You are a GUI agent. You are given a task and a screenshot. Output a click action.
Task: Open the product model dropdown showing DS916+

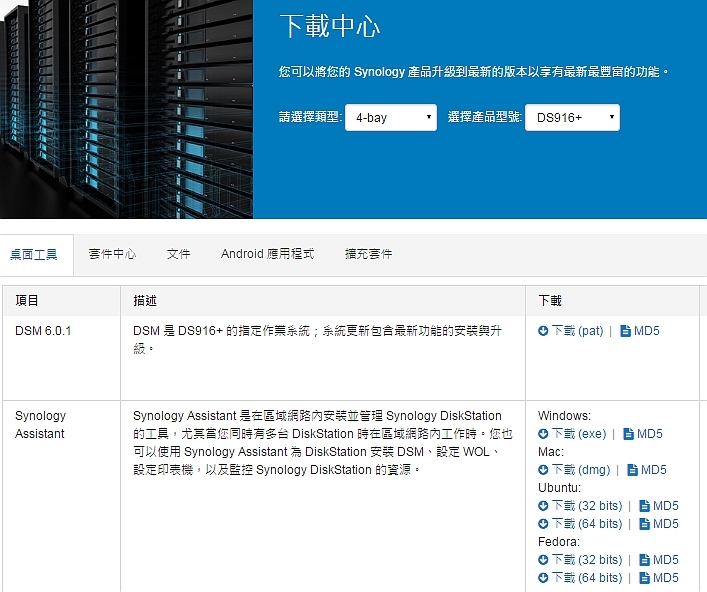pyautogui.click(x=572, y=118)
